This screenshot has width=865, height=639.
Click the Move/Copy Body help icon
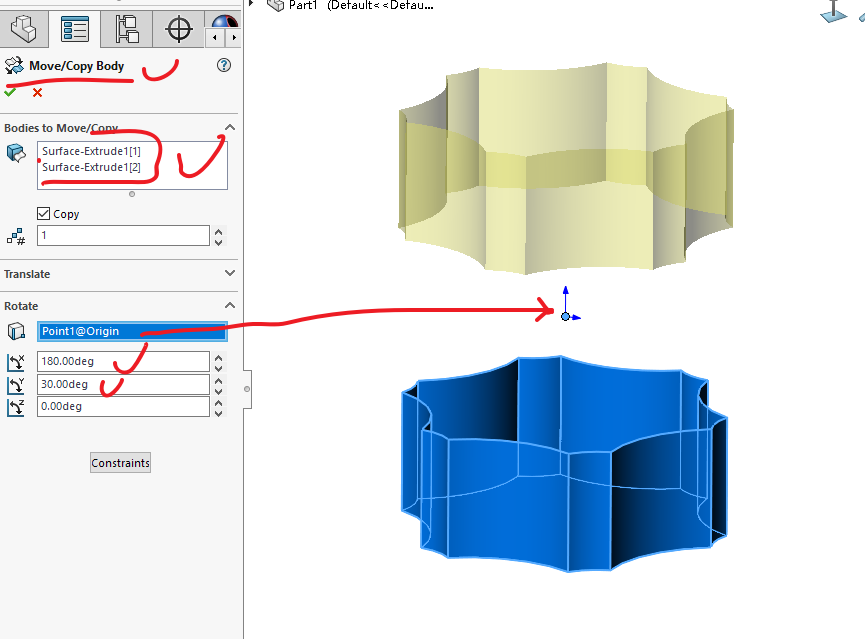(223, 65)
